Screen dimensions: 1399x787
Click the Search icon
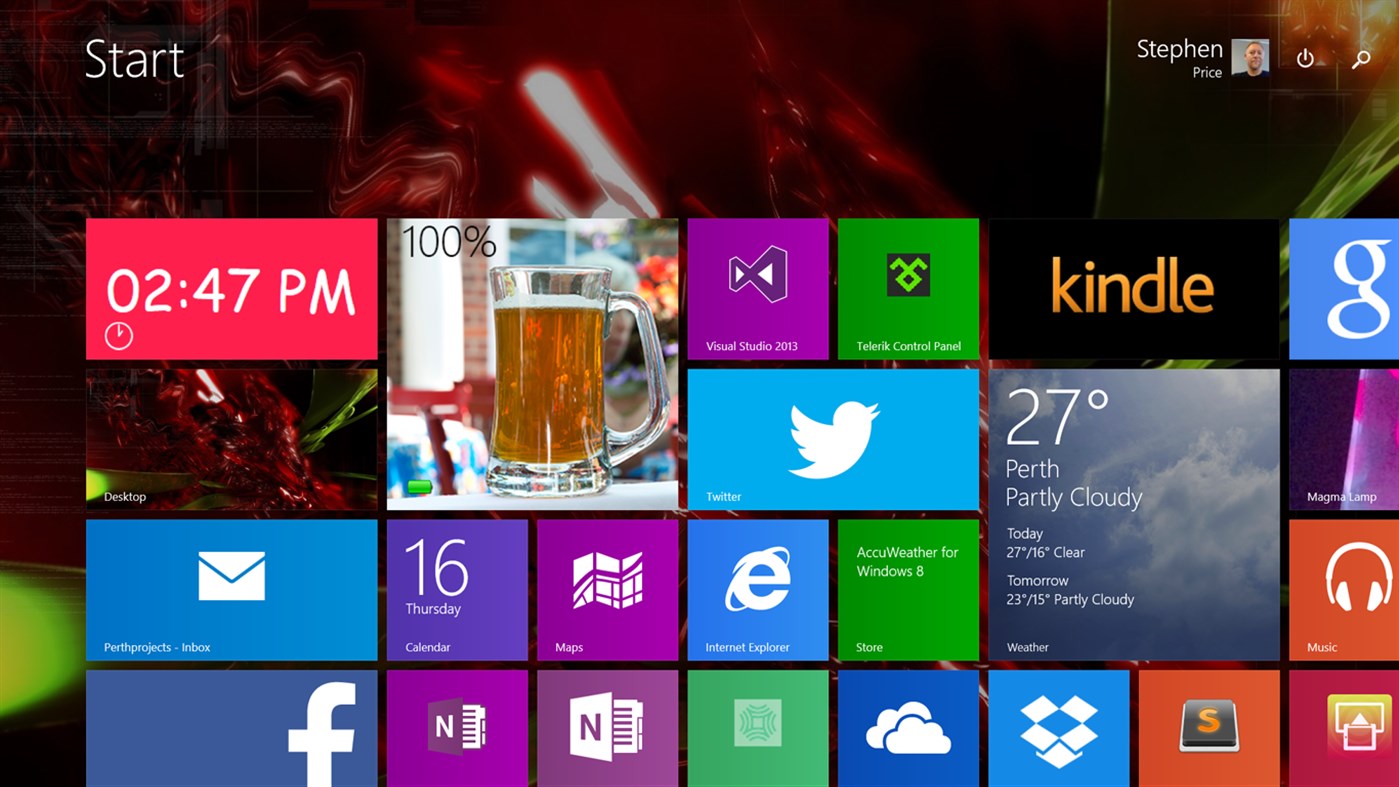[1359, 59]
